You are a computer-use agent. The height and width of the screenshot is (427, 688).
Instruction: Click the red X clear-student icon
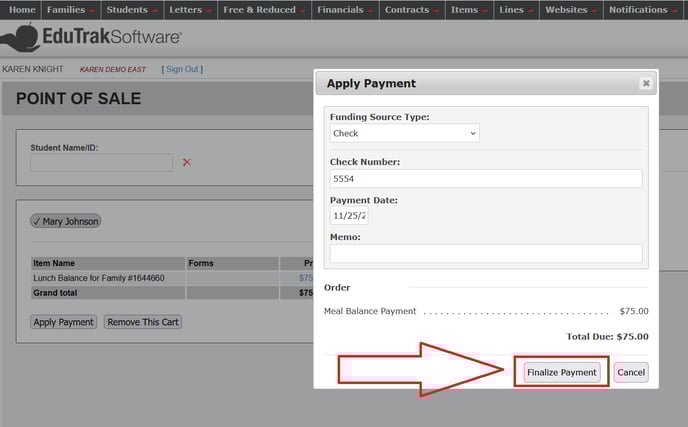click(x=187, y=162)
